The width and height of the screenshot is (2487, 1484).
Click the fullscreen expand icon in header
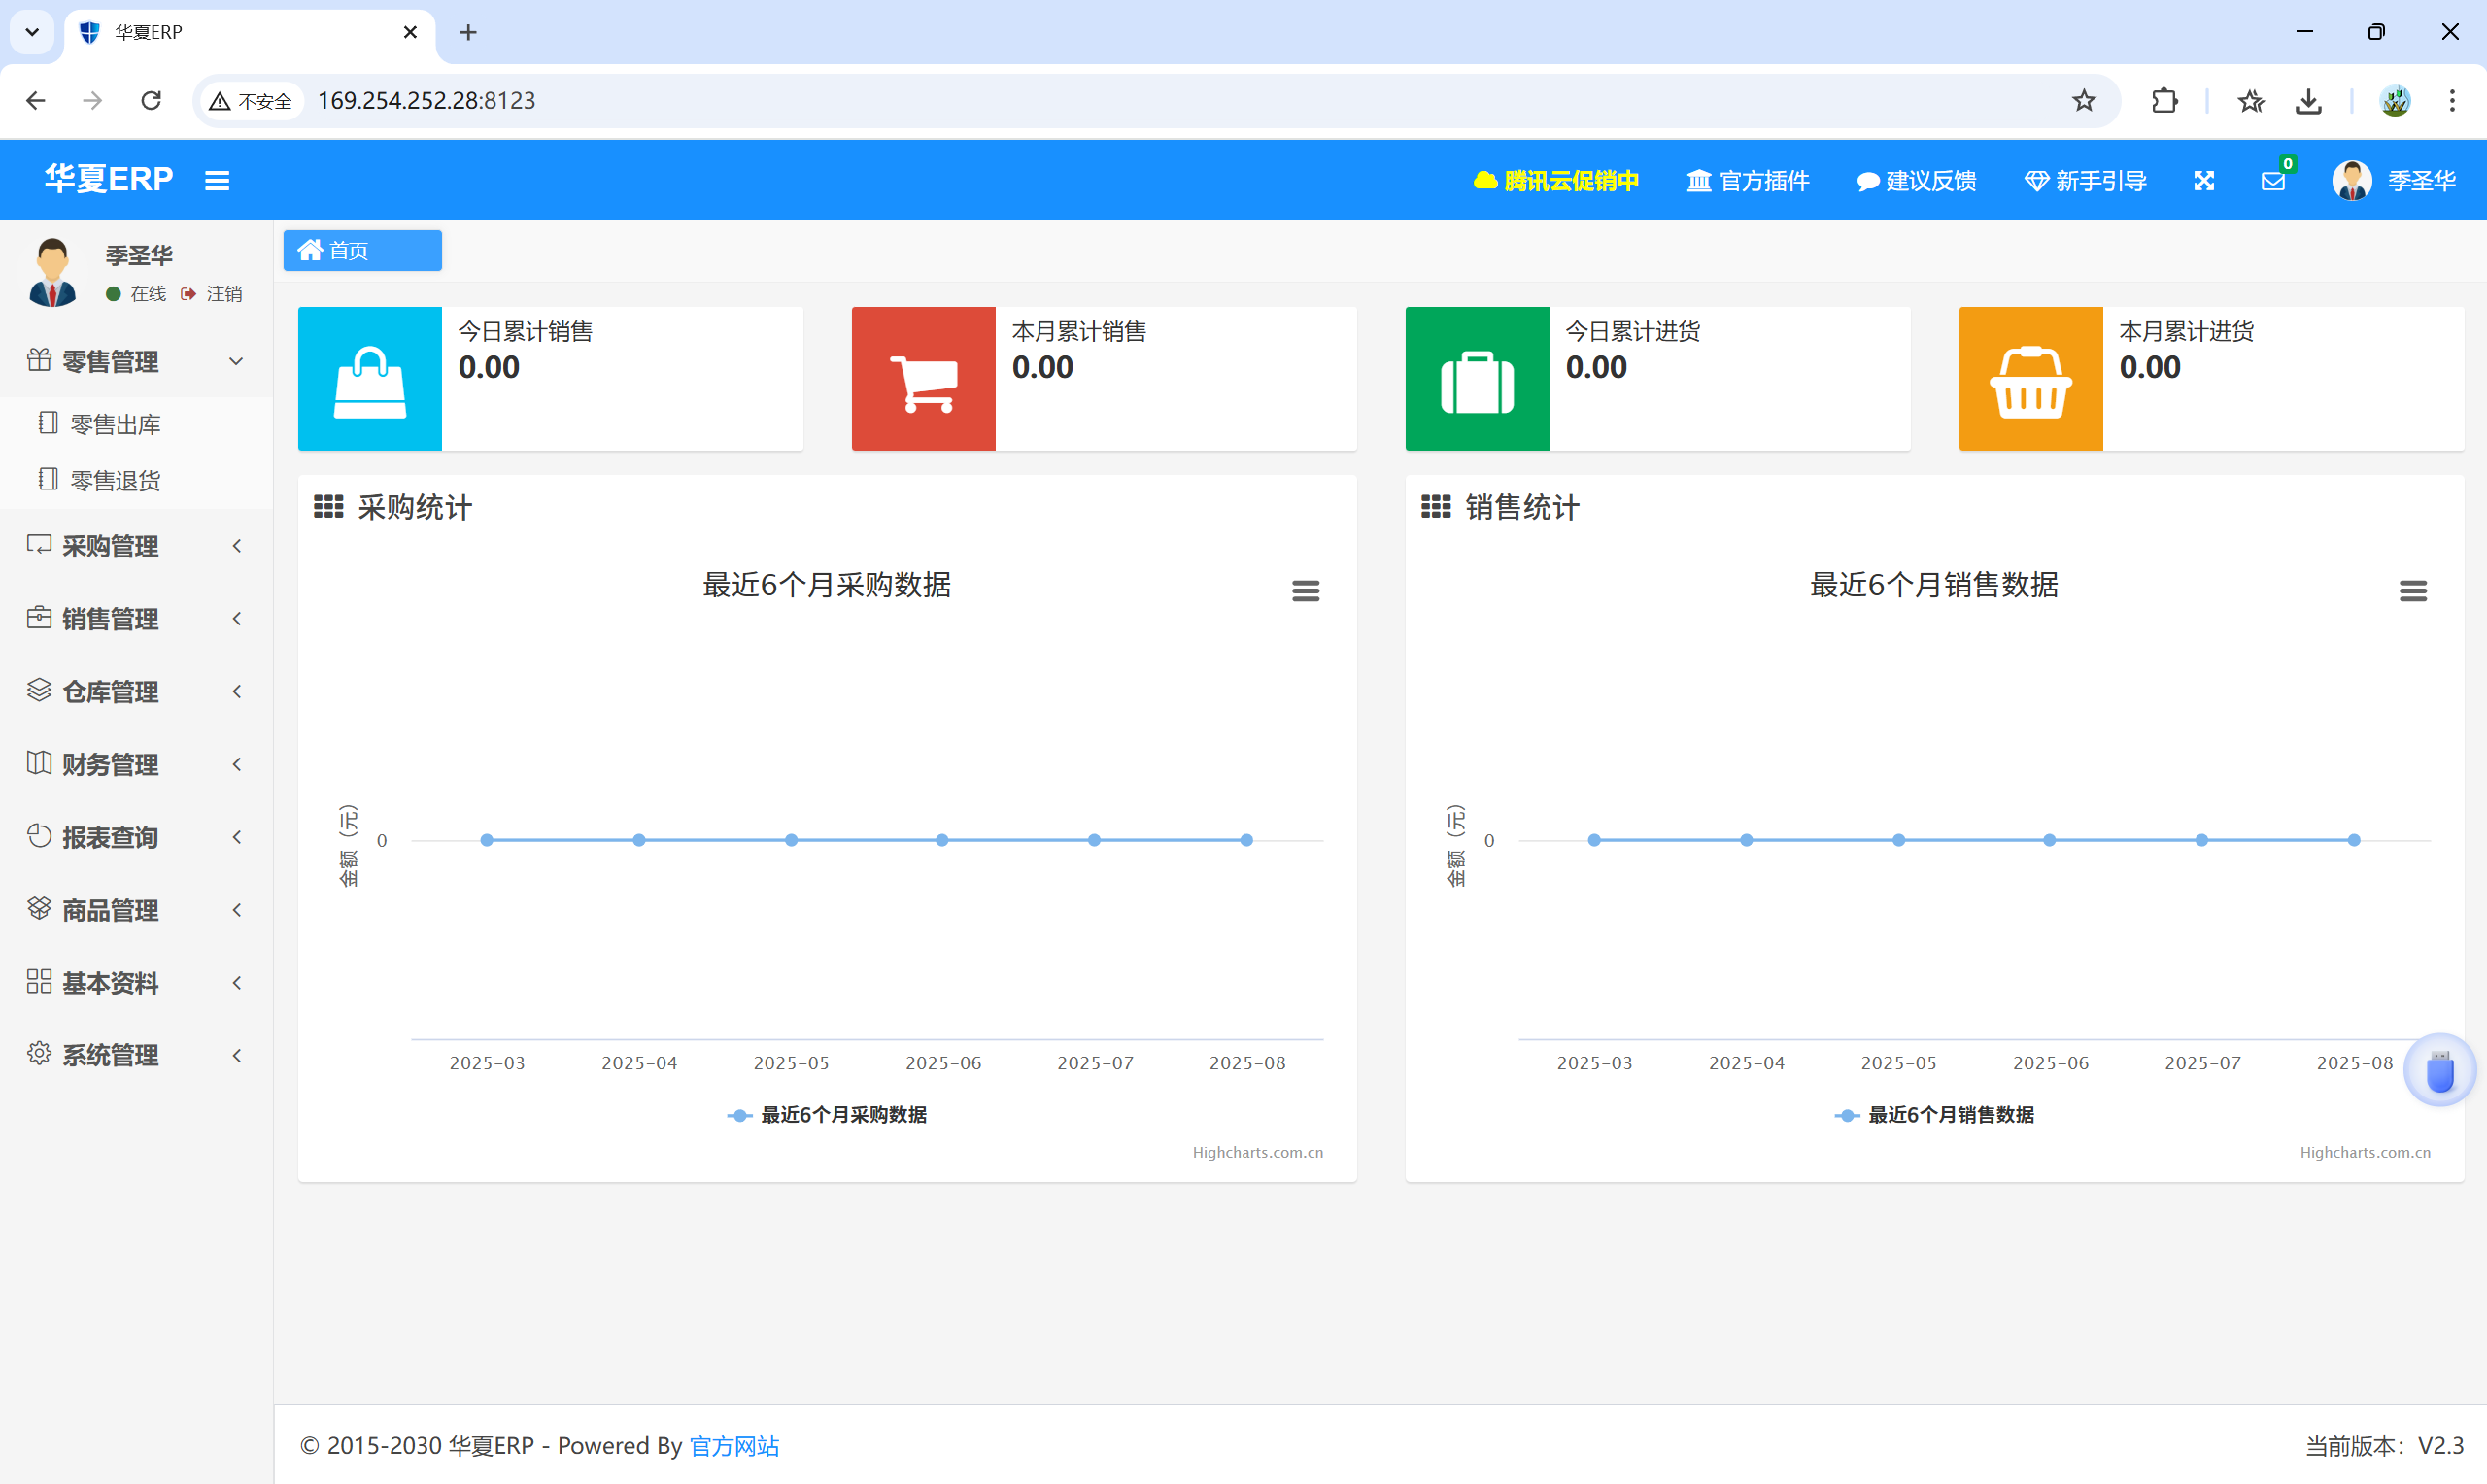pyautogui.click(x=2204, y=181)
